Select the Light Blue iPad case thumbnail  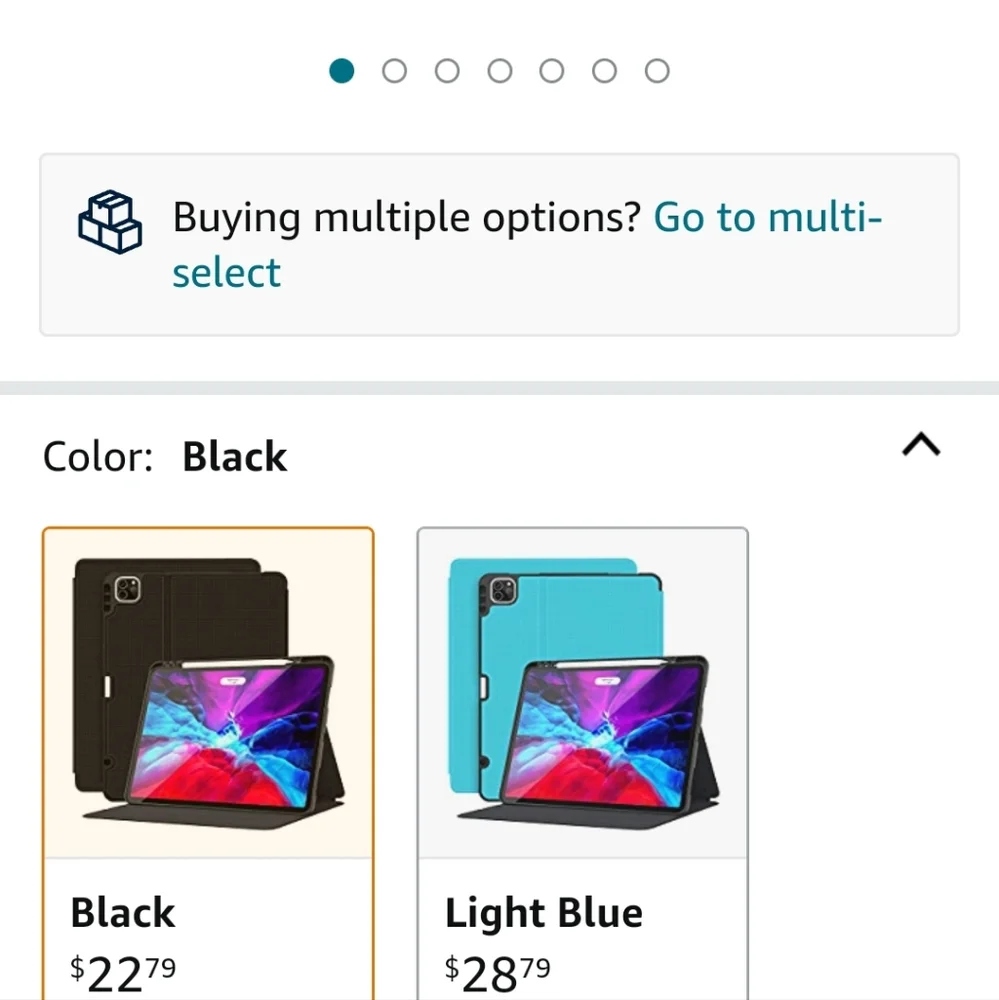click(583, 693)
